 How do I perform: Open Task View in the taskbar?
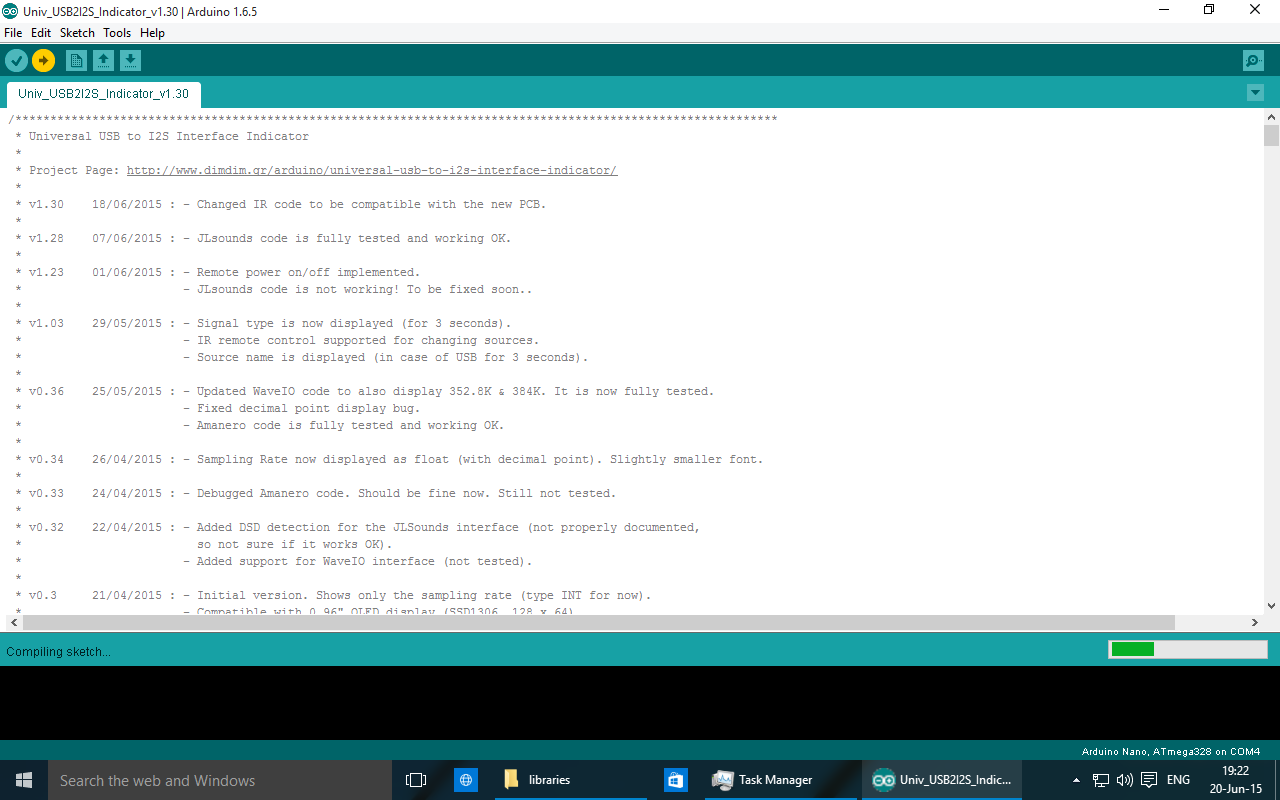pyautogui.click(x=416, y=780)
